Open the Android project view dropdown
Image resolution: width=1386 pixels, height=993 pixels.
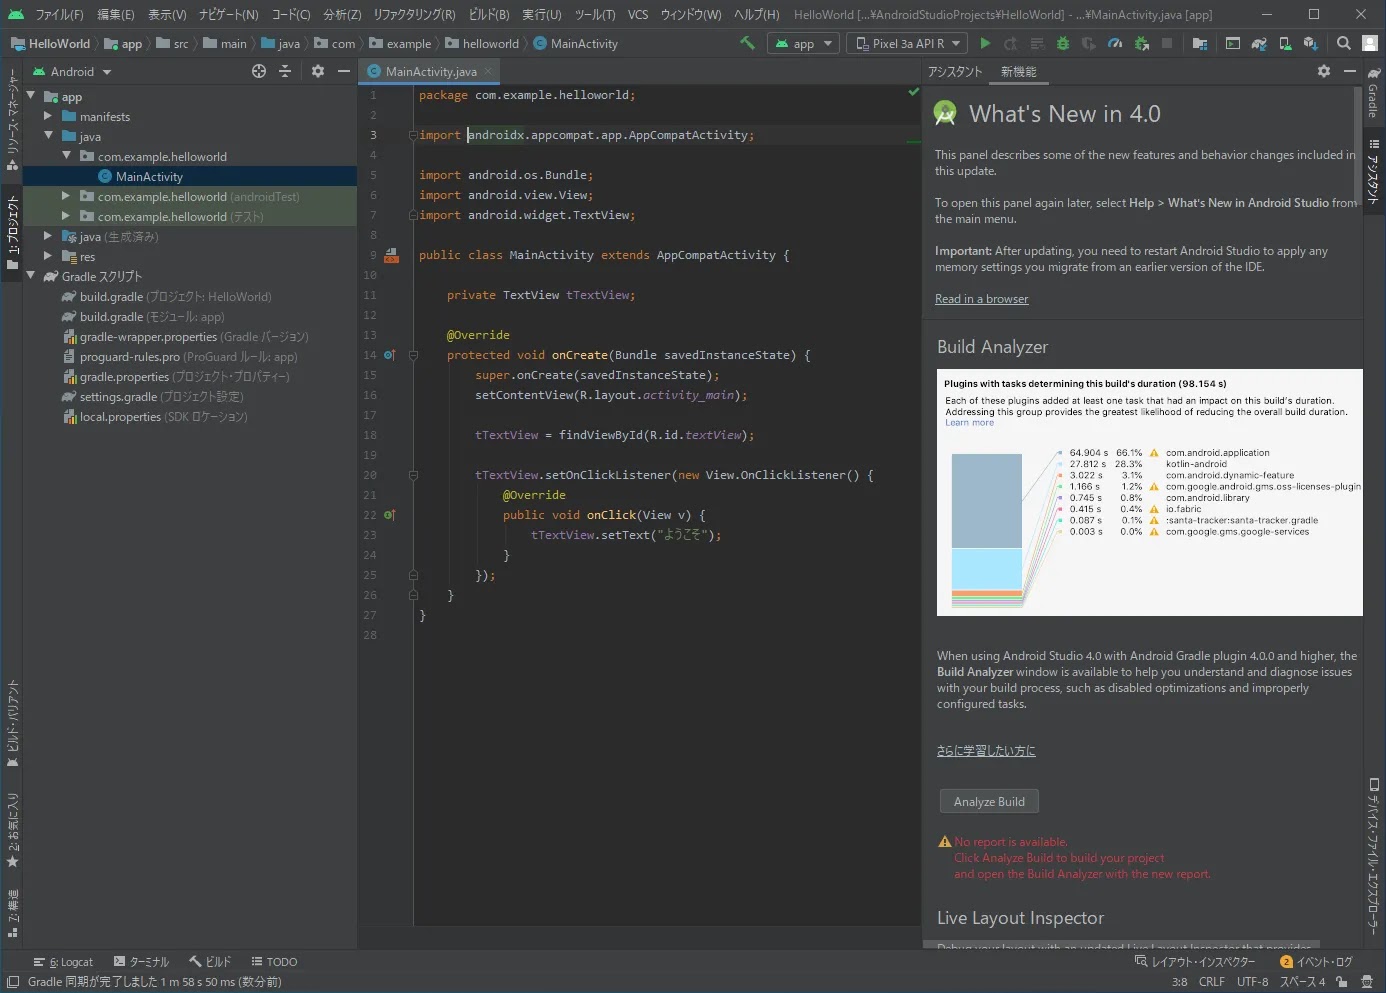[72, 72]
